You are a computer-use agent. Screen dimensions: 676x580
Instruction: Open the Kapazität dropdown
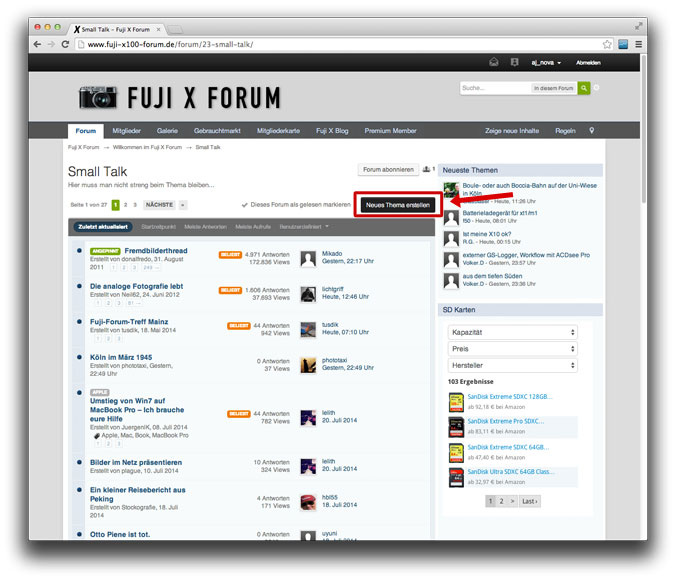click(512, 332)
